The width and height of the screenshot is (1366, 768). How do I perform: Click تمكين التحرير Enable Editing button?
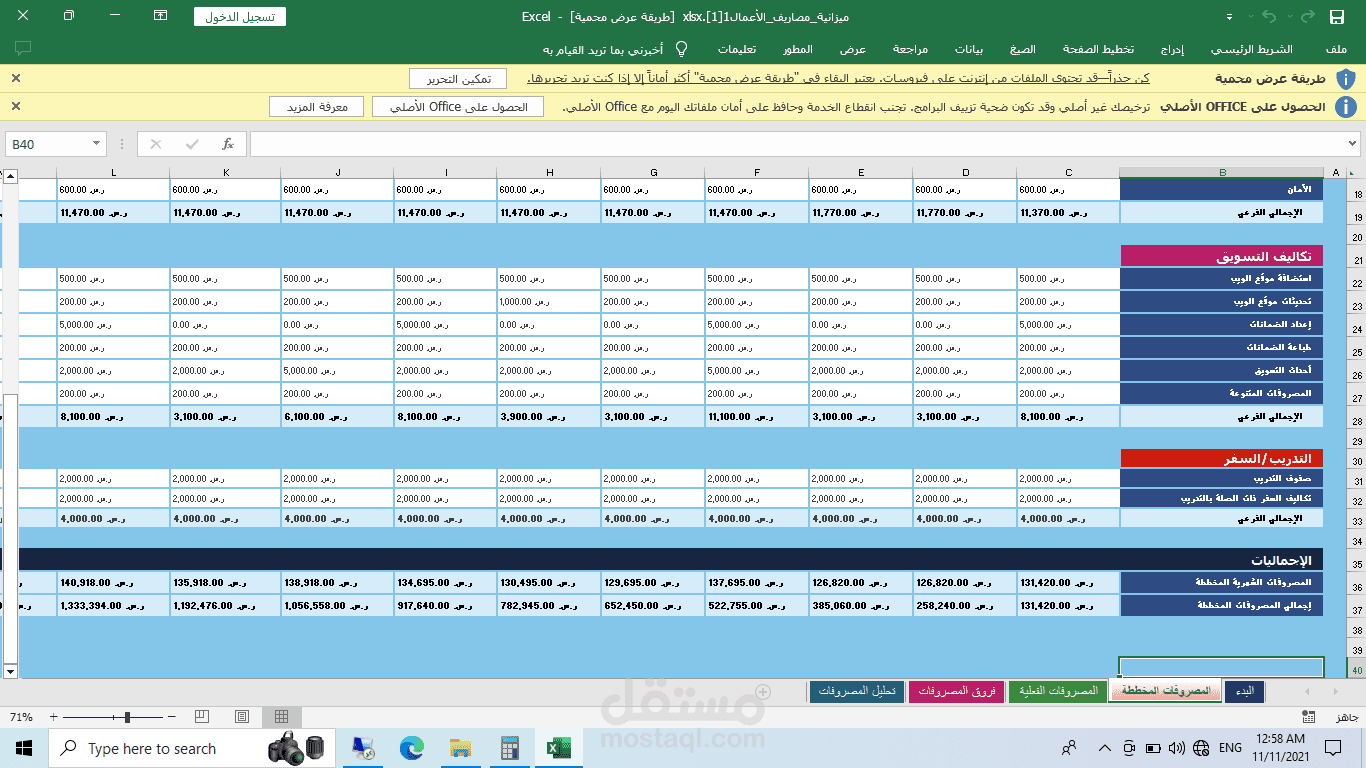point(458,79)
